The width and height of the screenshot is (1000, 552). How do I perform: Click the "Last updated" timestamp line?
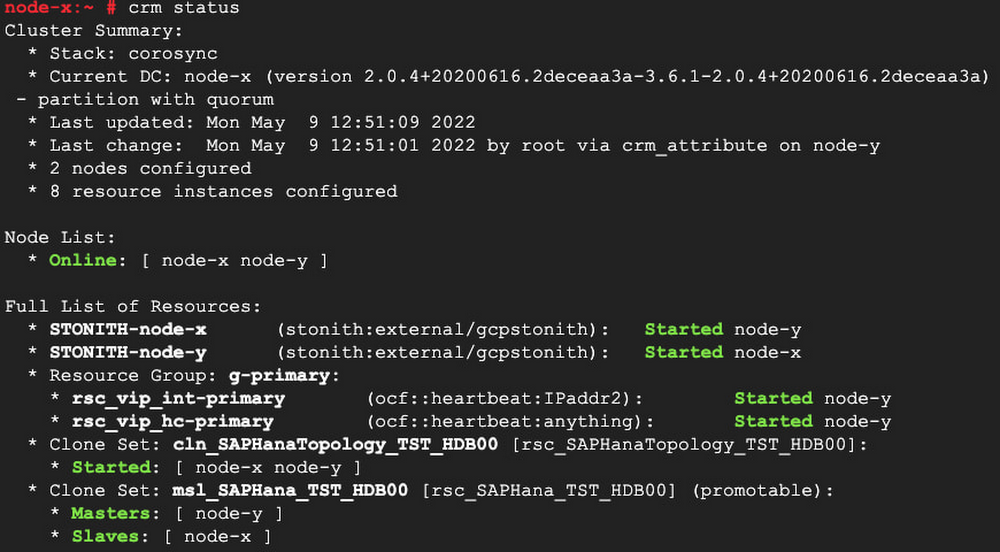[x=262, y=123]
